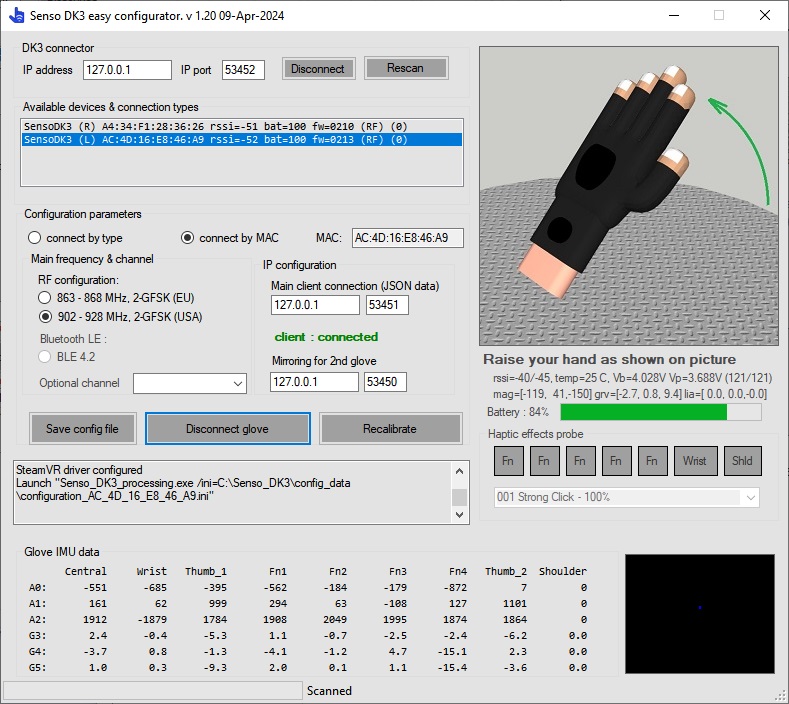Minimize the Senso configurator window
Image resolution: width=789 pixels, height=704 pixels.
(x=674, y=16)
